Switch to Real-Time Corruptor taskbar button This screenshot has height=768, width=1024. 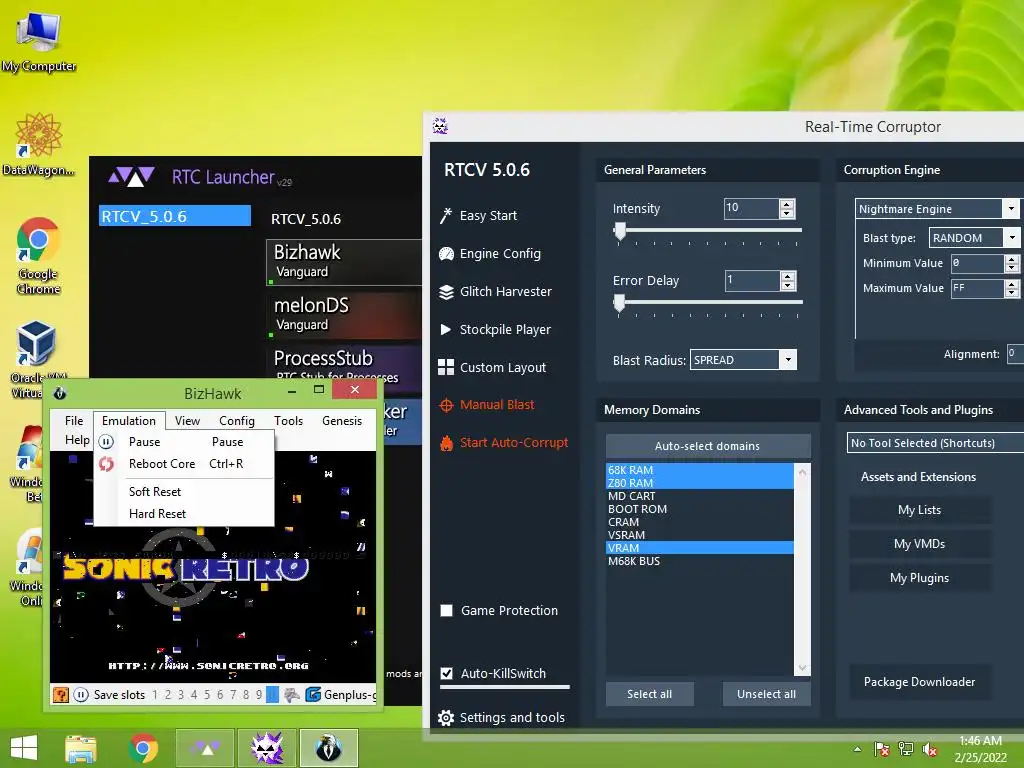tap(267, 748)
